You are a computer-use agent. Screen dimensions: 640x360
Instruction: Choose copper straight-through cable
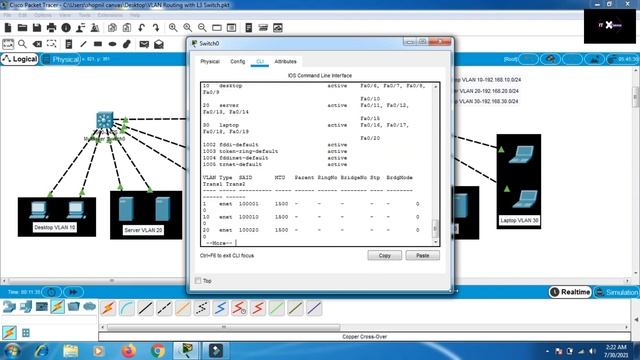(145, 308)
